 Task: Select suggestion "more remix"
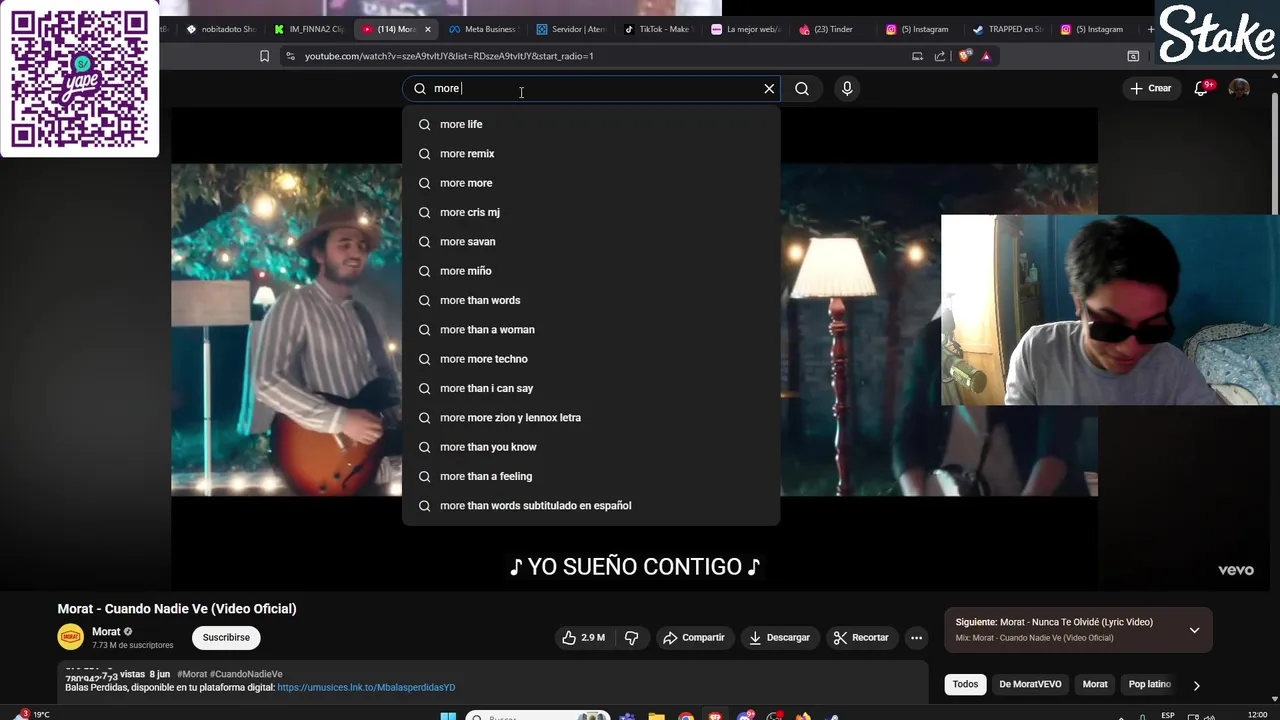click(x=591, y=154)
